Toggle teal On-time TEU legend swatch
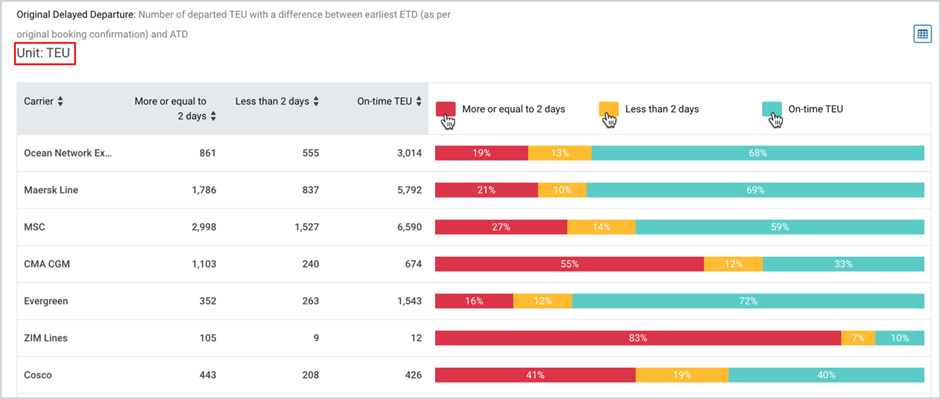This screenshot has height=399, width=941. pyautogui.click(x=772, y=109)
